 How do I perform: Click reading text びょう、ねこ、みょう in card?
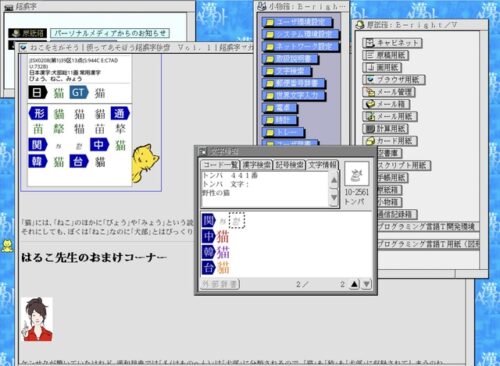tap(55, 79)
